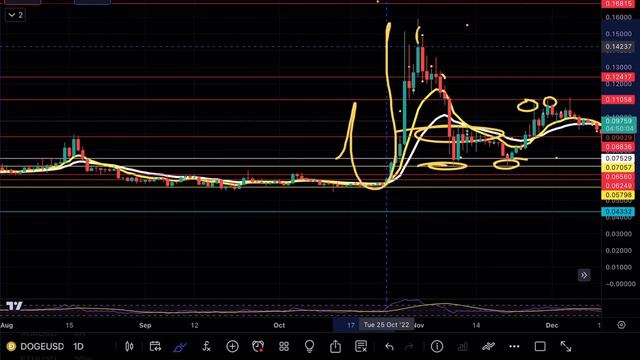
Task: Click the trend lines indicator icon
Action: (488, 347)
